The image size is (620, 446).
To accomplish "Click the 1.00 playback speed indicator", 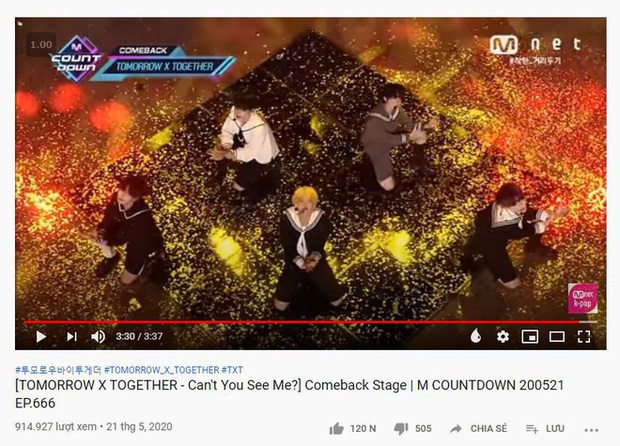I will point(41,45).
